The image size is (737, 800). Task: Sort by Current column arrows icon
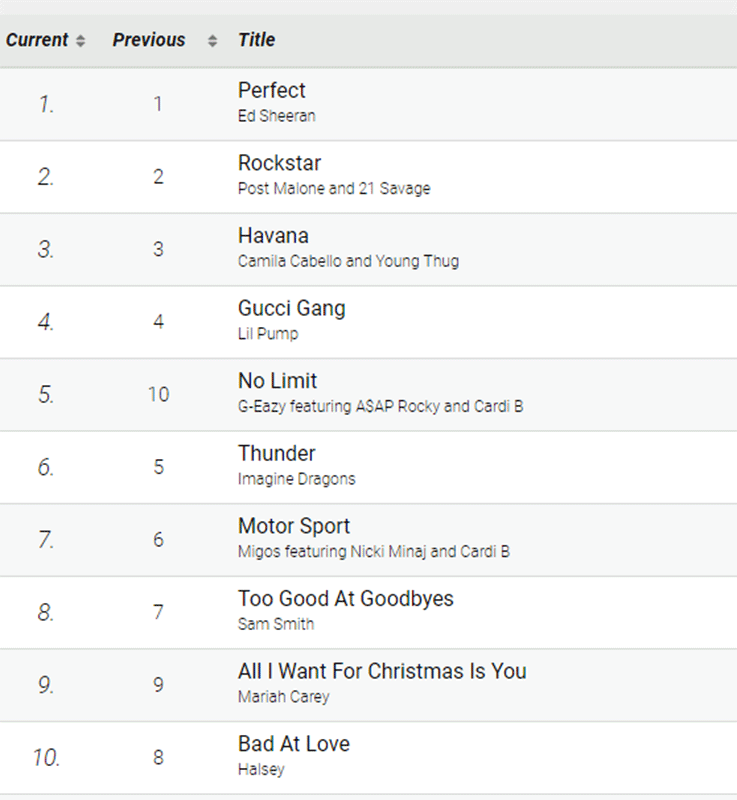(80, 41)
